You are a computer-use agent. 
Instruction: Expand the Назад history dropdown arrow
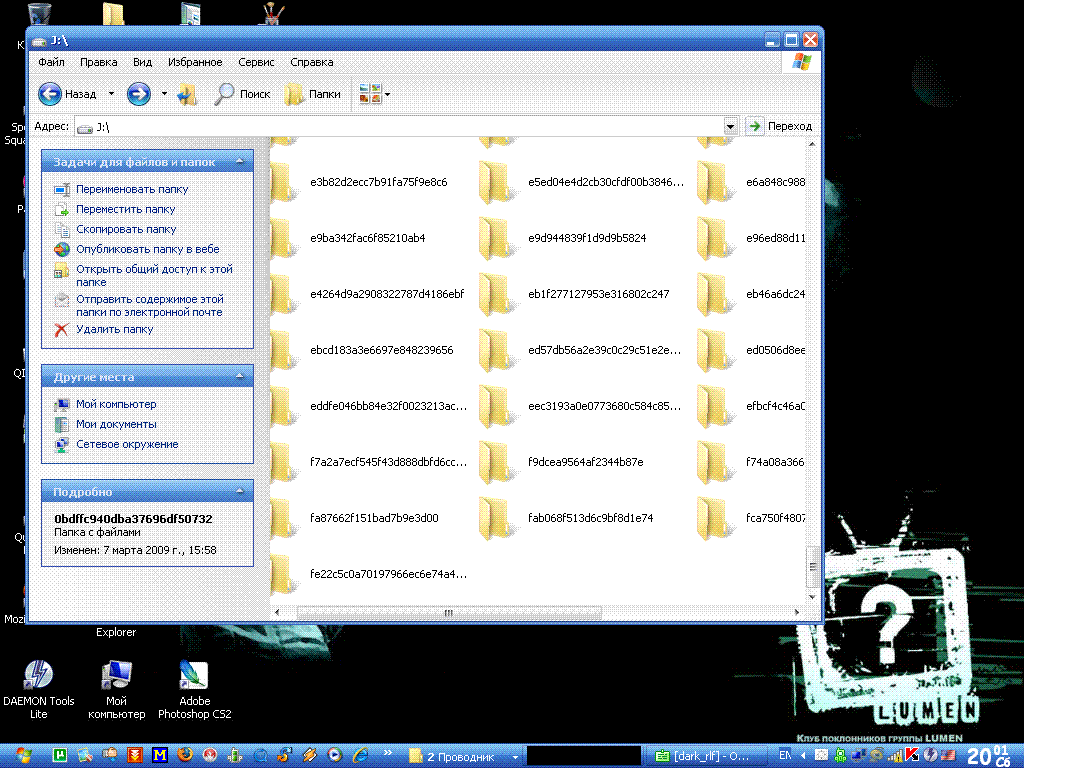tap(111, 94)
